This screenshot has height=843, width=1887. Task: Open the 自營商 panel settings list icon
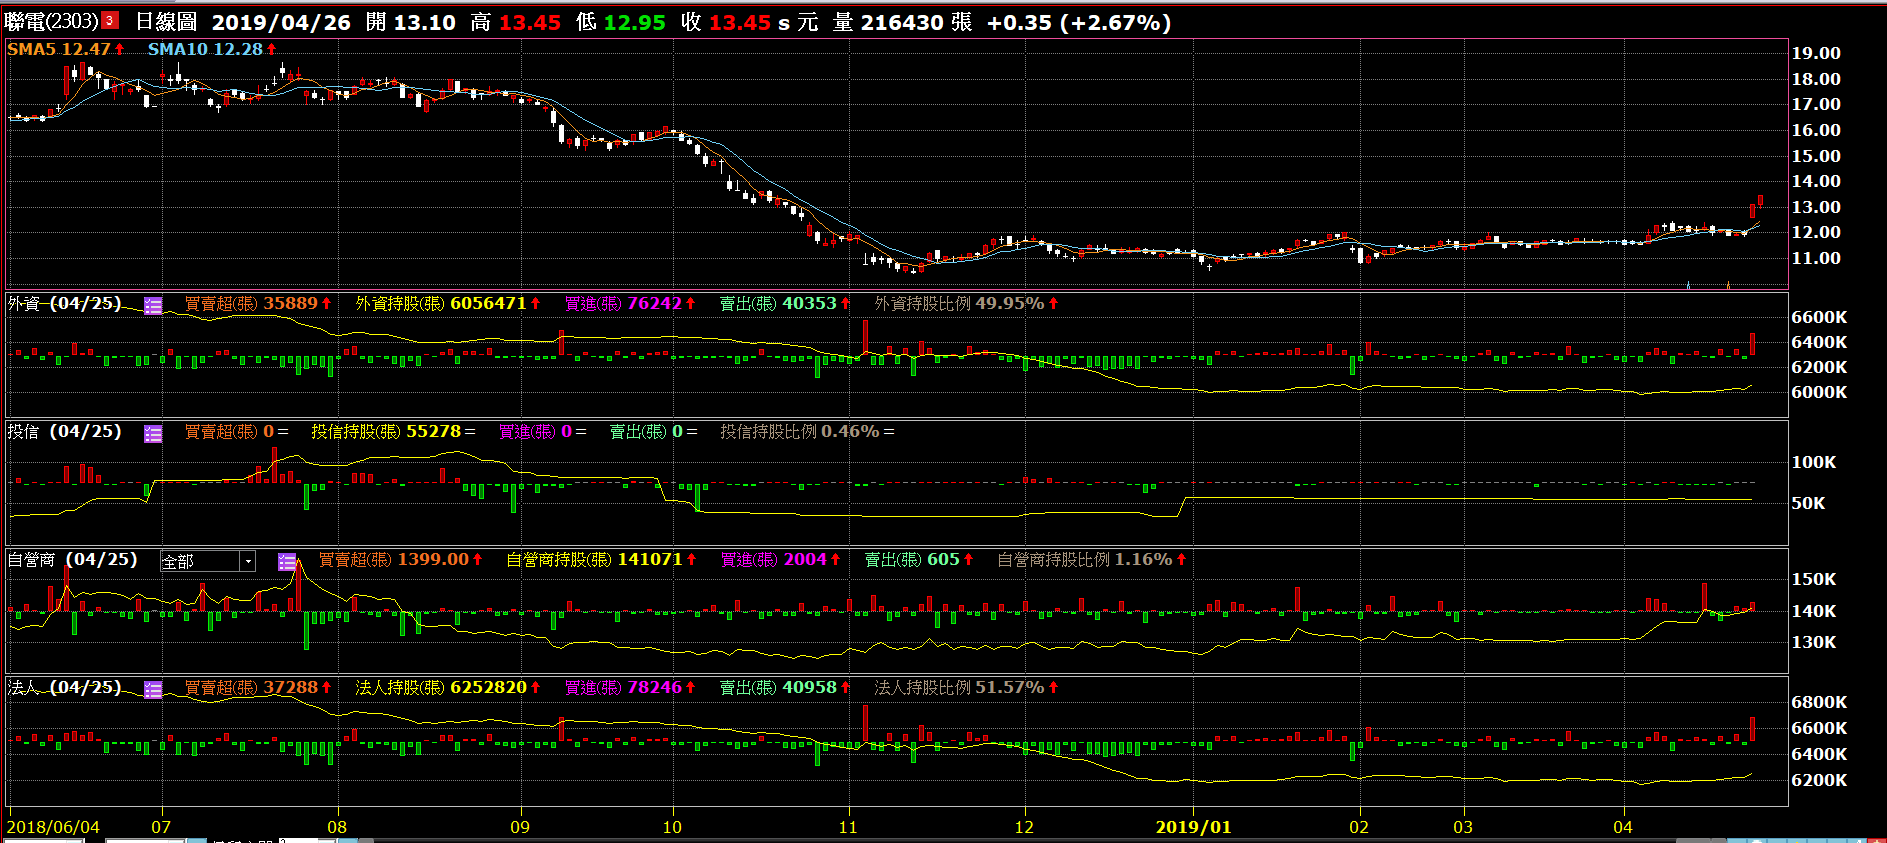(287, 562)
